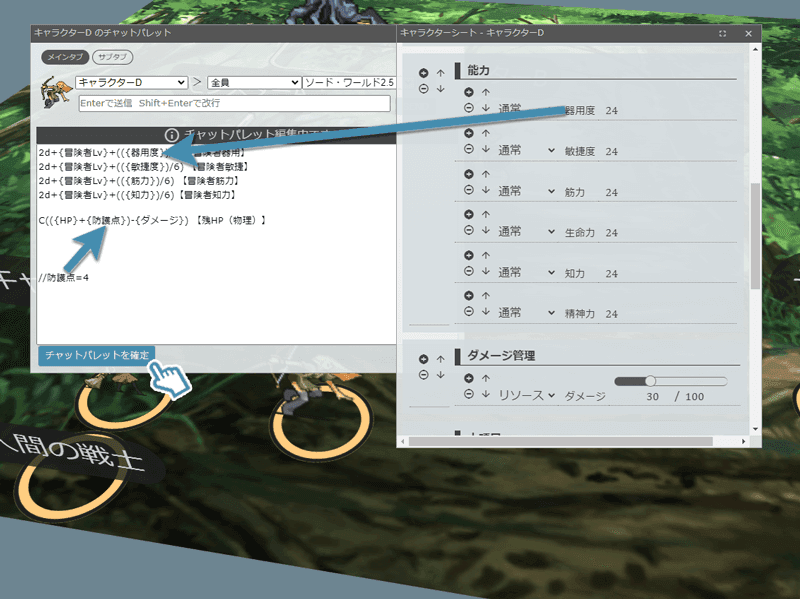
Task: Move ダメージ管理 section up
Action: 440,359
